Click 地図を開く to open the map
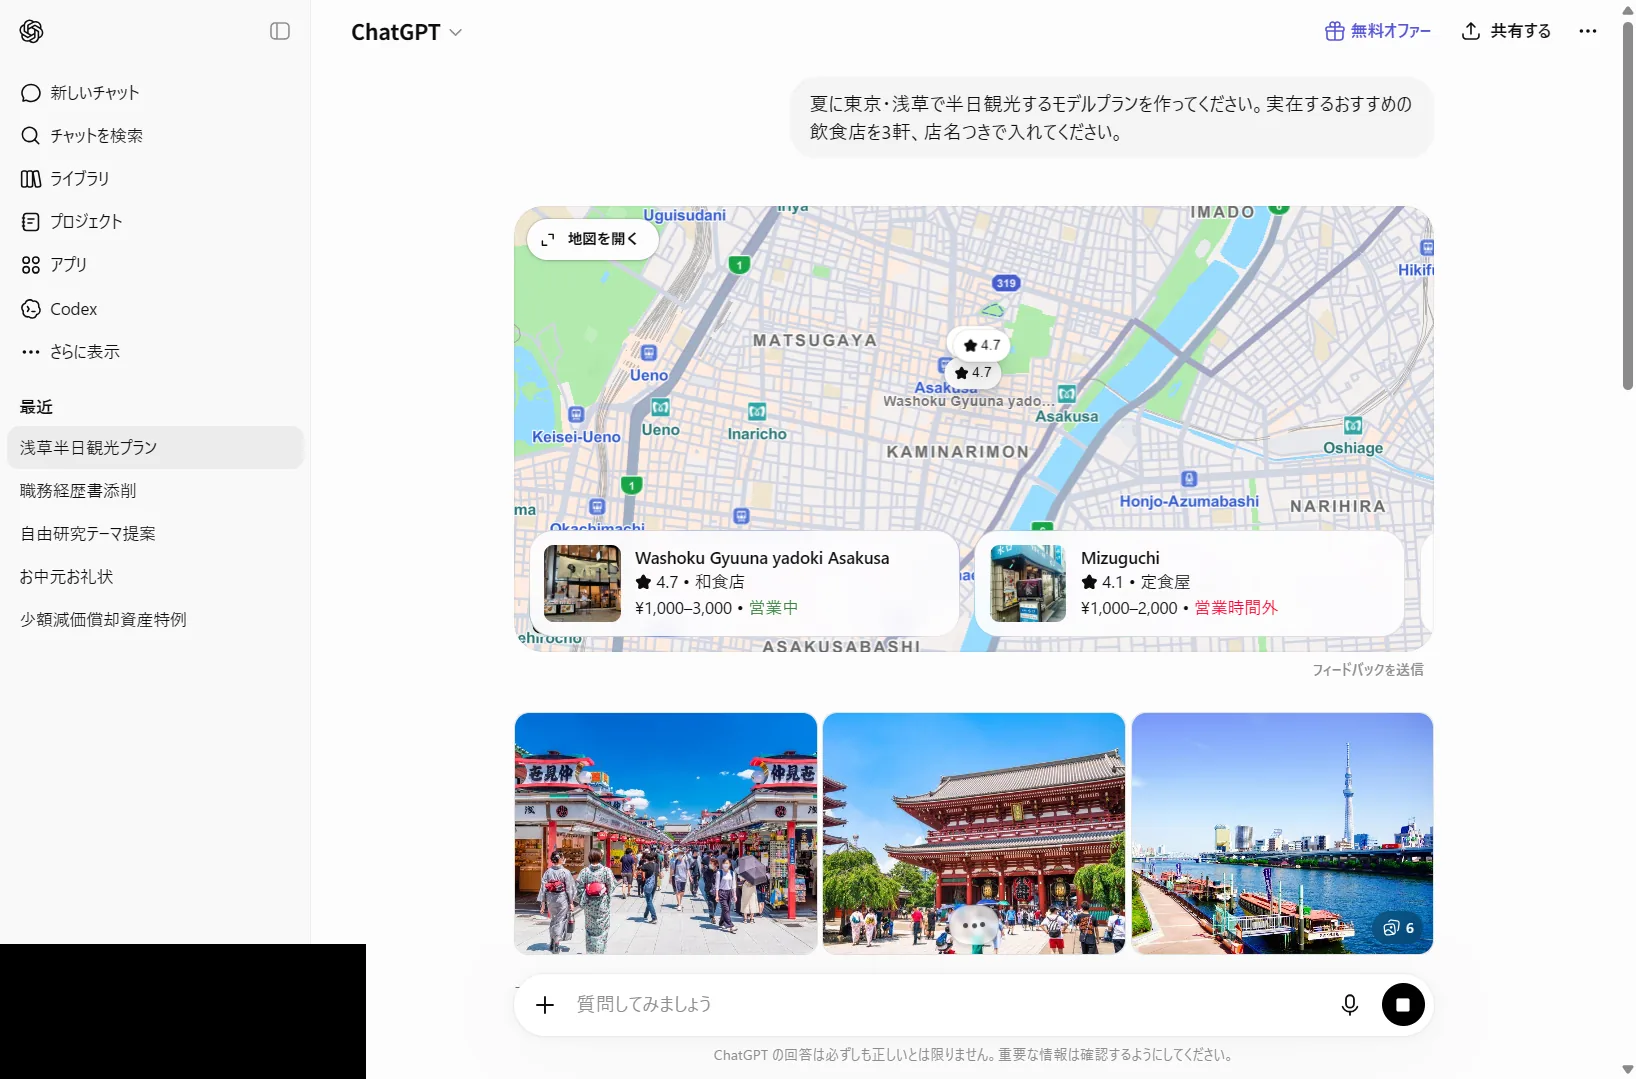 click(x=592, y=239)
